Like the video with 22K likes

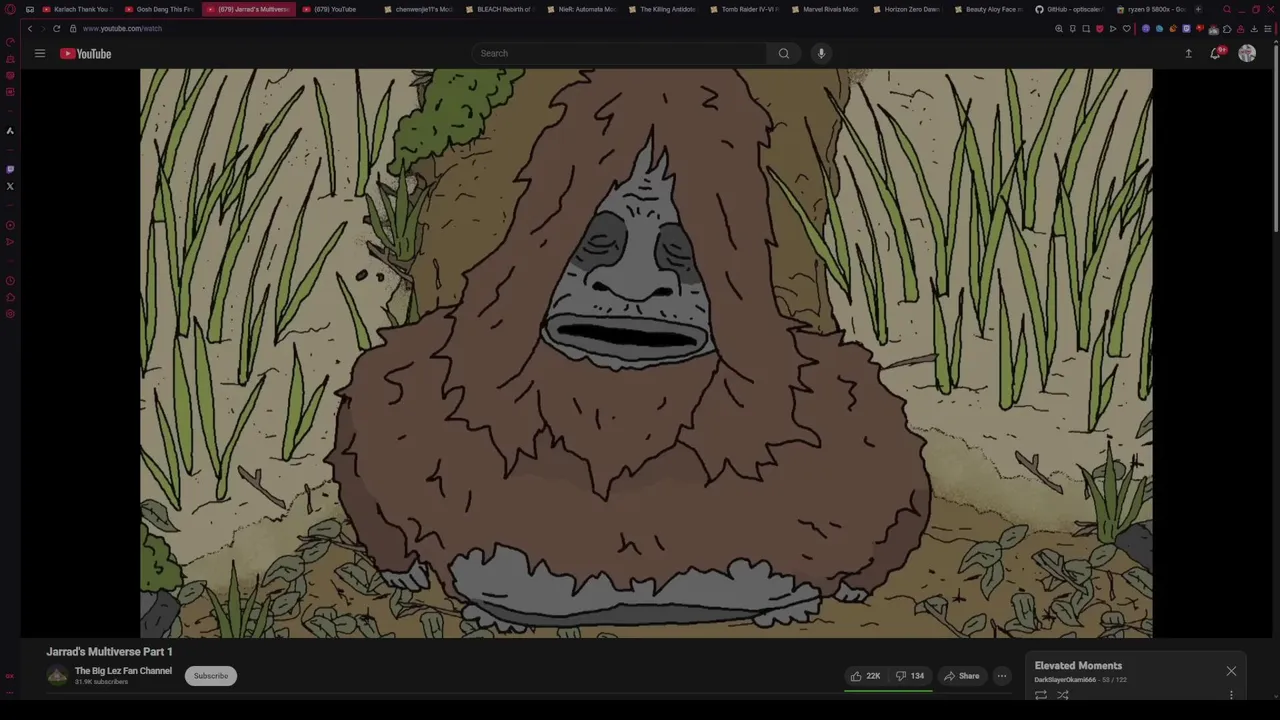tap(865, 676)
